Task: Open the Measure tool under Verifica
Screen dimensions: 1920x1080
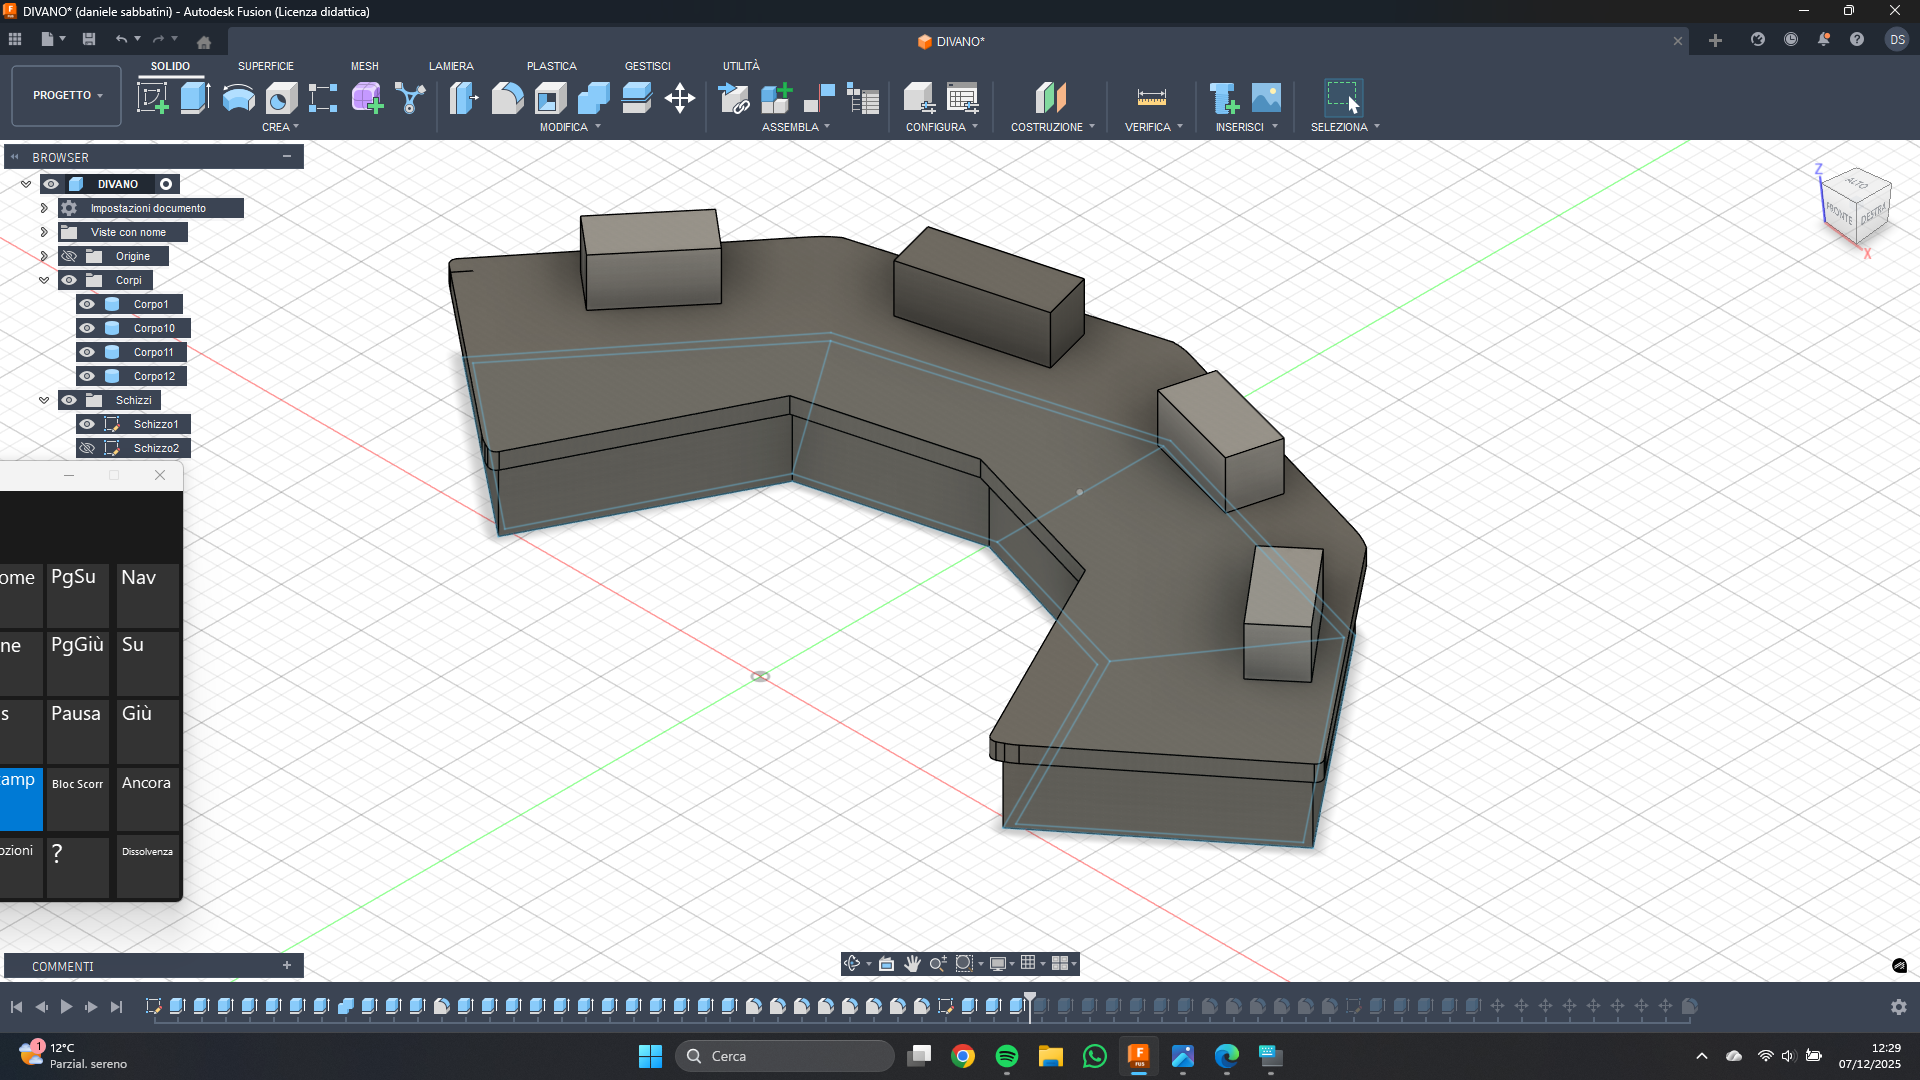Action: [x=1152, y=98]
